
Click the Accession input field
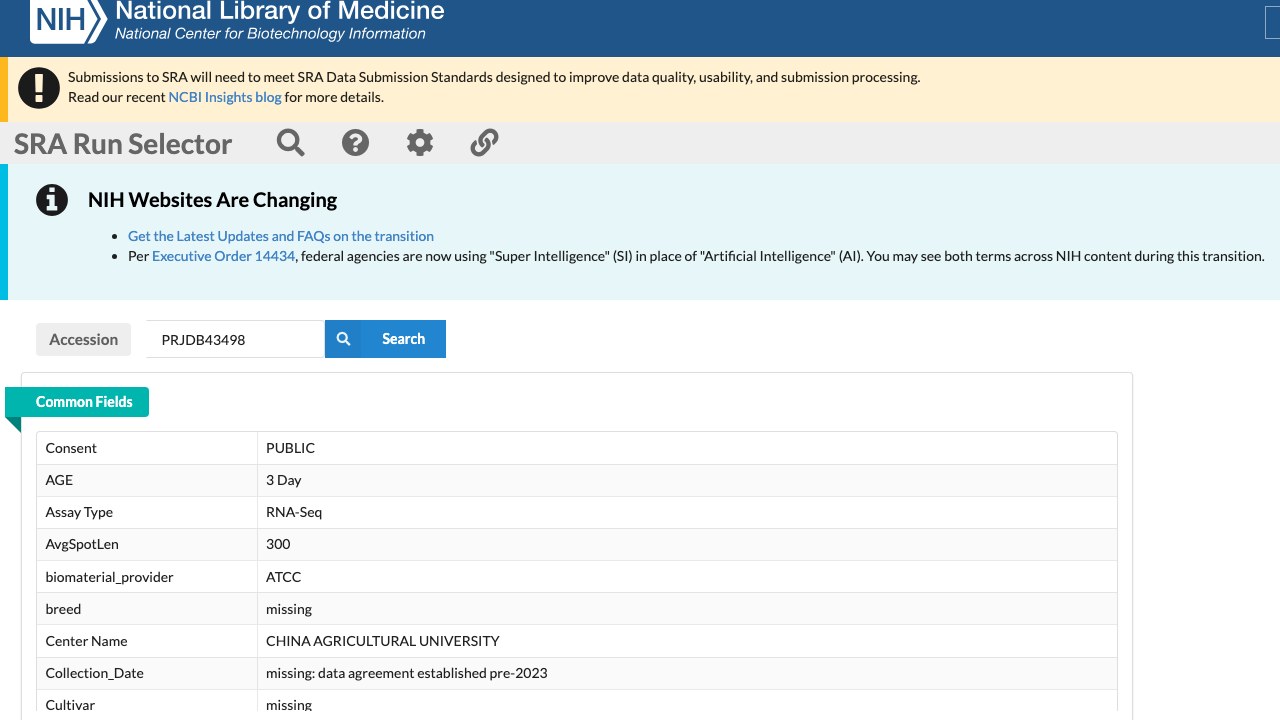pos(235,339)
